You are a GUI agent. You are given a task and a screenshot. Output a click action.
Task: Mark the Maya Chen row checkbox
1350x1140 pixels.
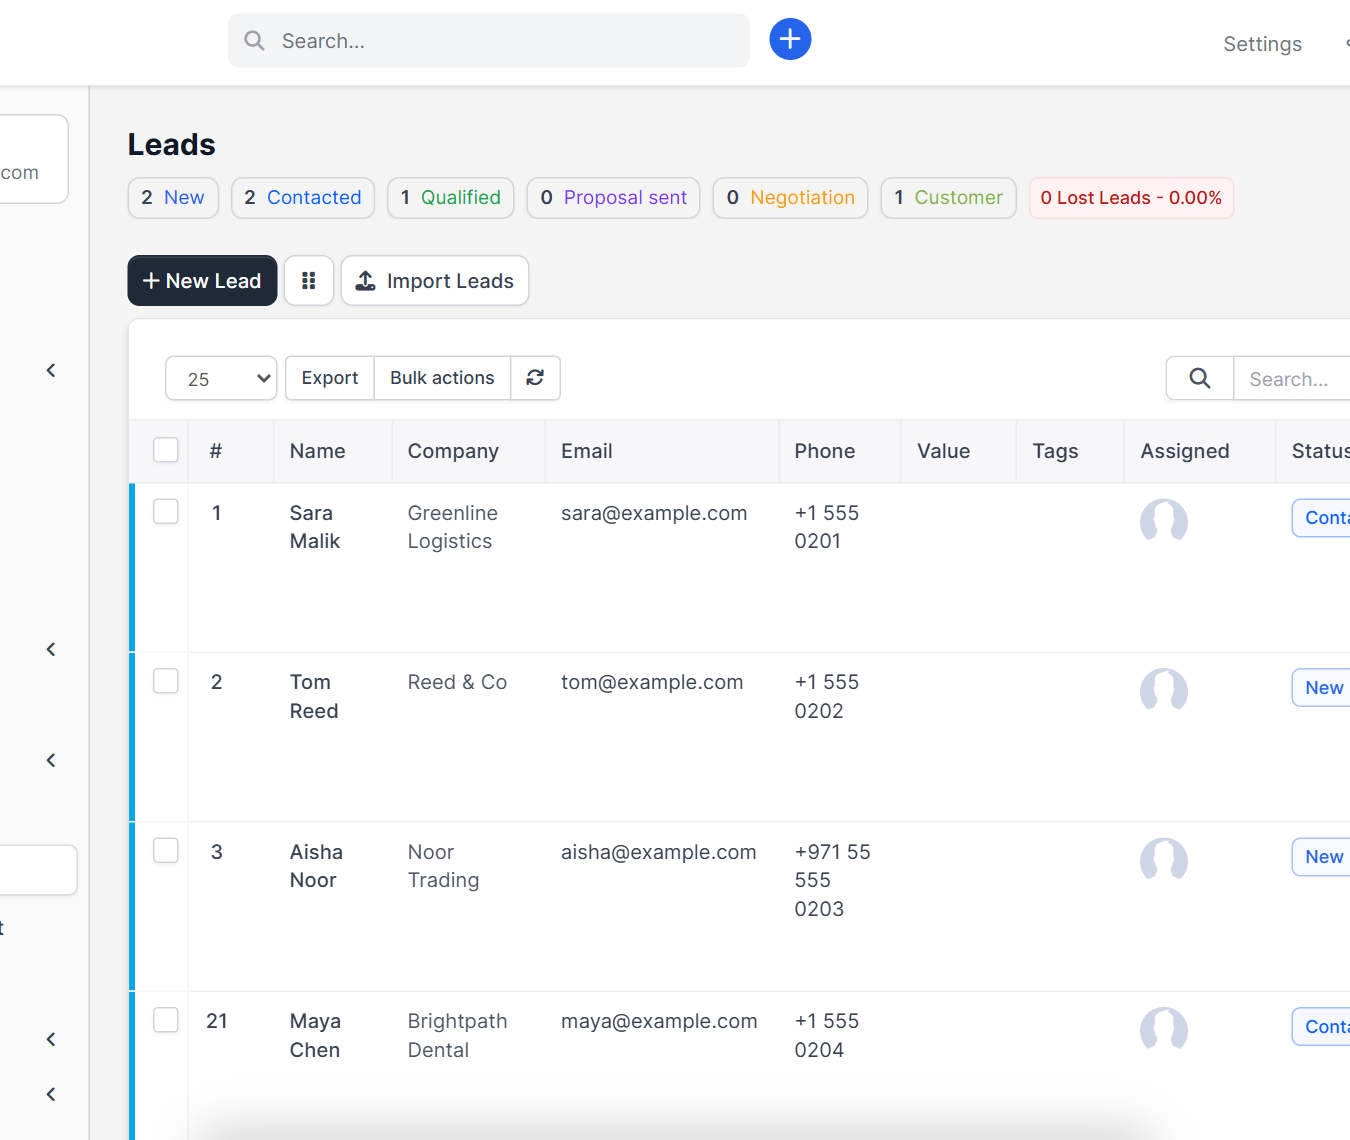pyautogui.click(x=166, y=1020)
